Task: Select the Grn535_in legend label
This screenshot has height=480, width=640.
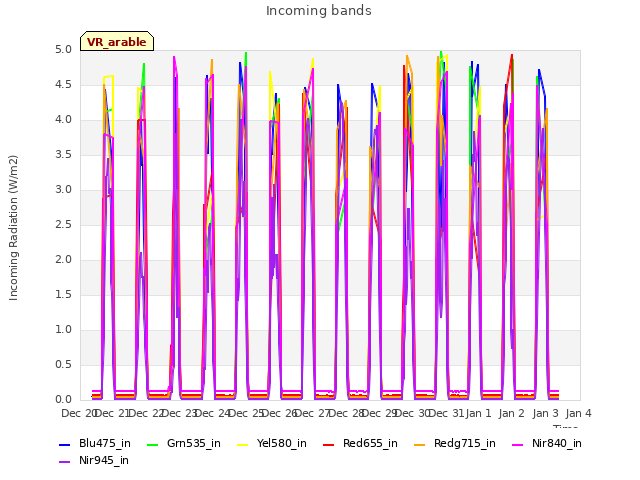Action: pyautogui.click(x=194, y=444)
